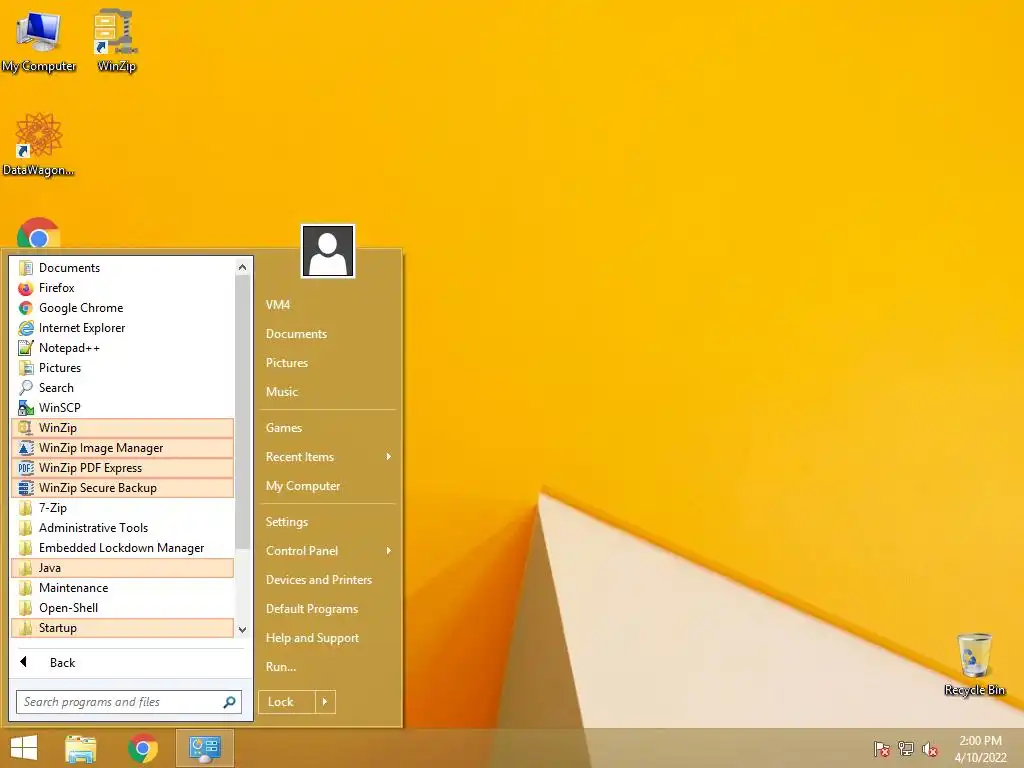The width and height of the screenshot is (1024, 768).
Task: Click the programs list scrollbar thumb
Action: (242, 412)
